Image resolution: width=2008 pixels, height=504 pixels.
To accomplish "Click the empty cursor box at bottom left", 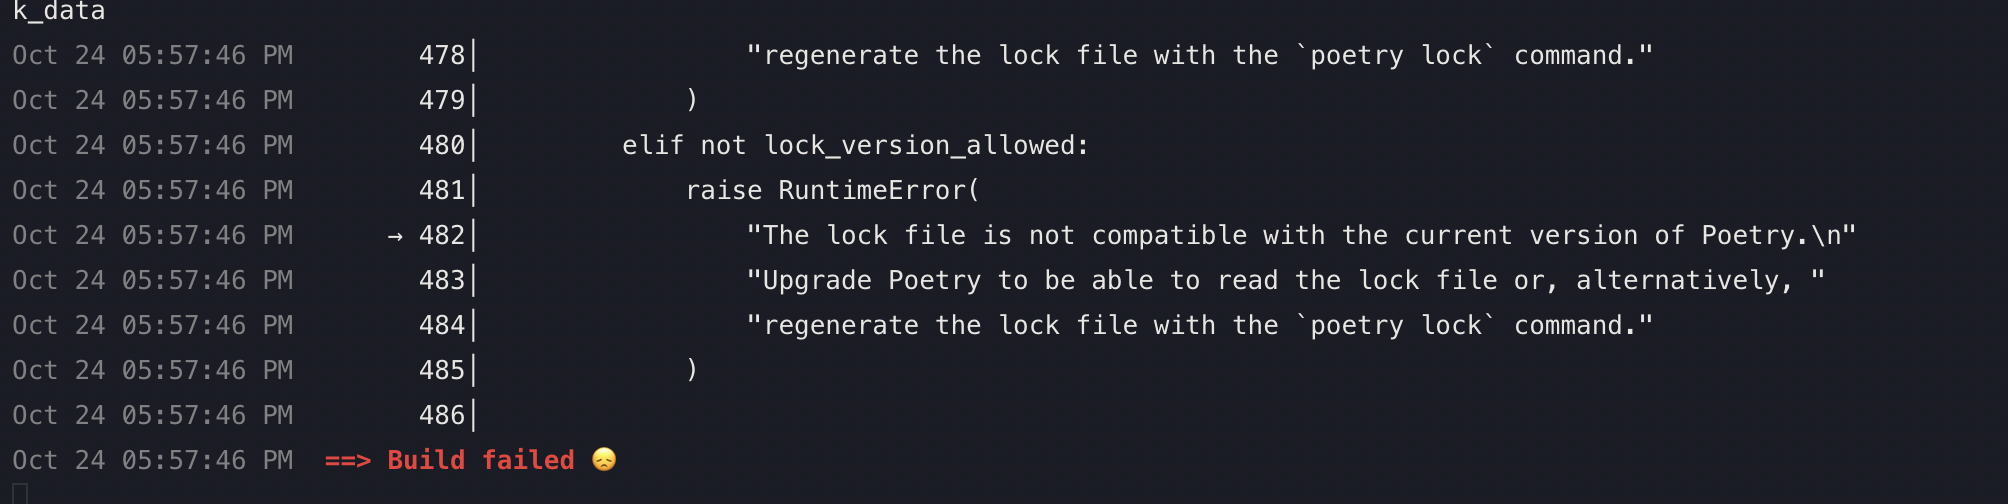I will click(x=20, y=494).
